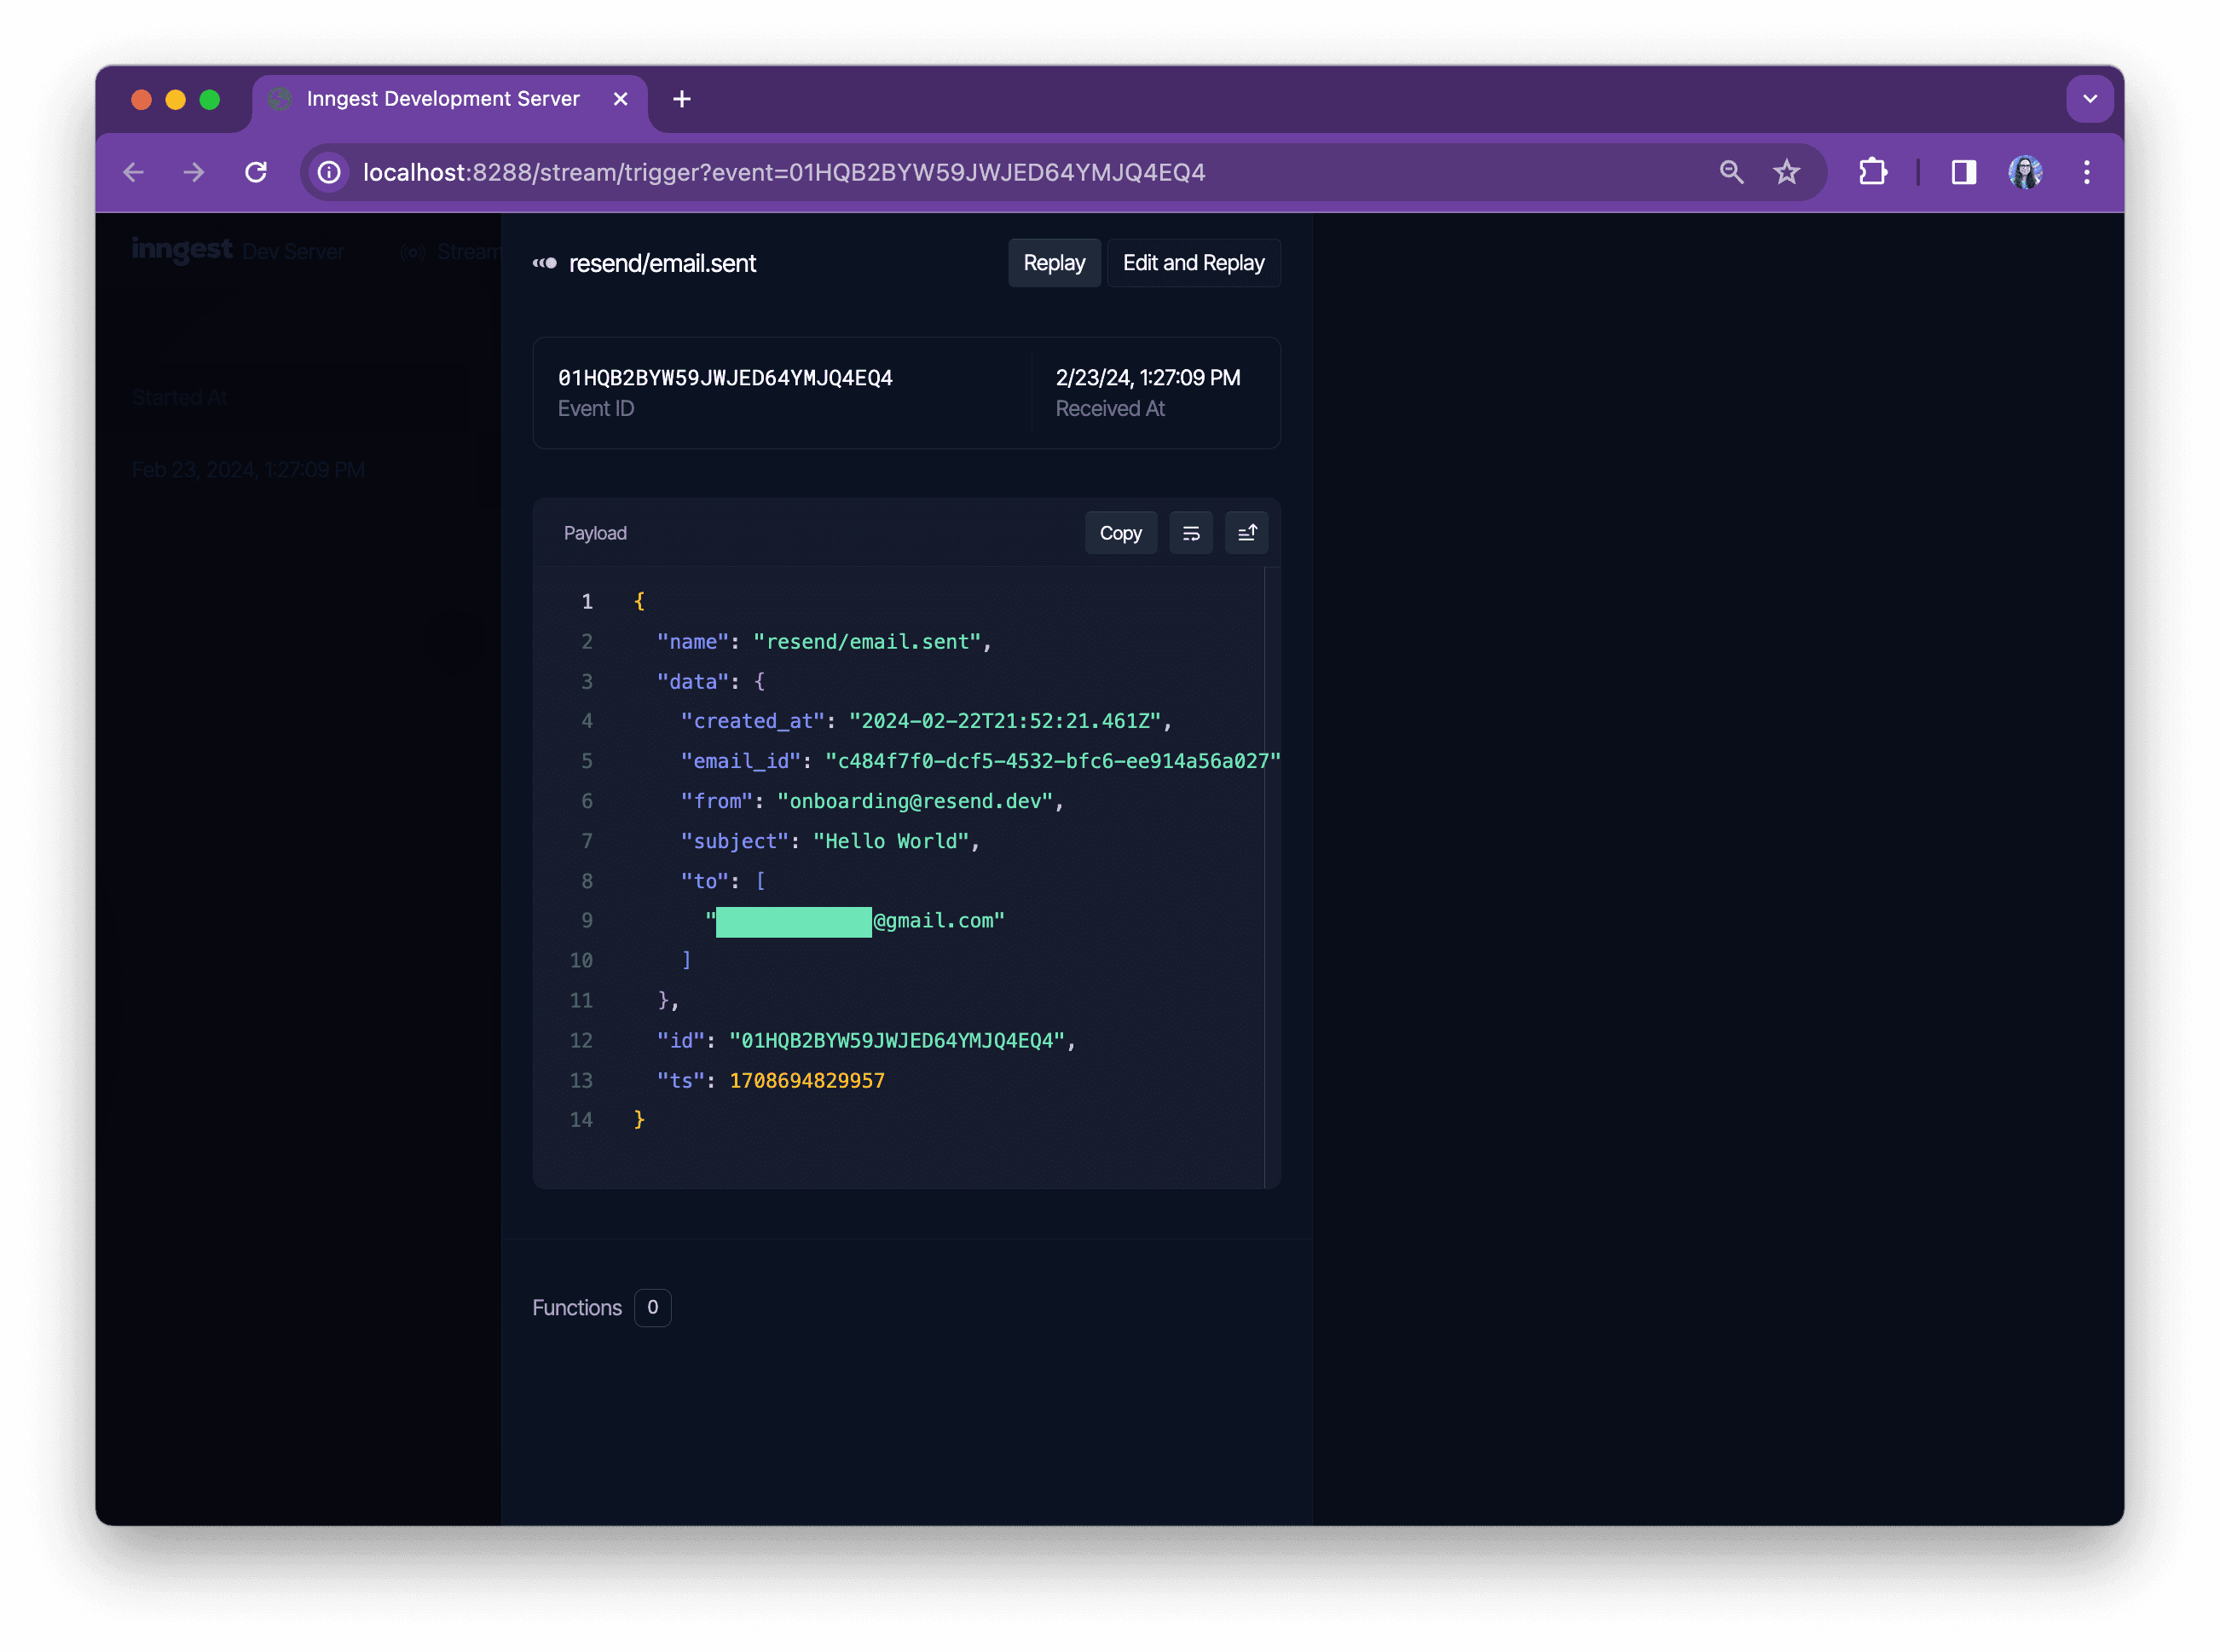Click the Edit and Replay button

pos(1194,262)
